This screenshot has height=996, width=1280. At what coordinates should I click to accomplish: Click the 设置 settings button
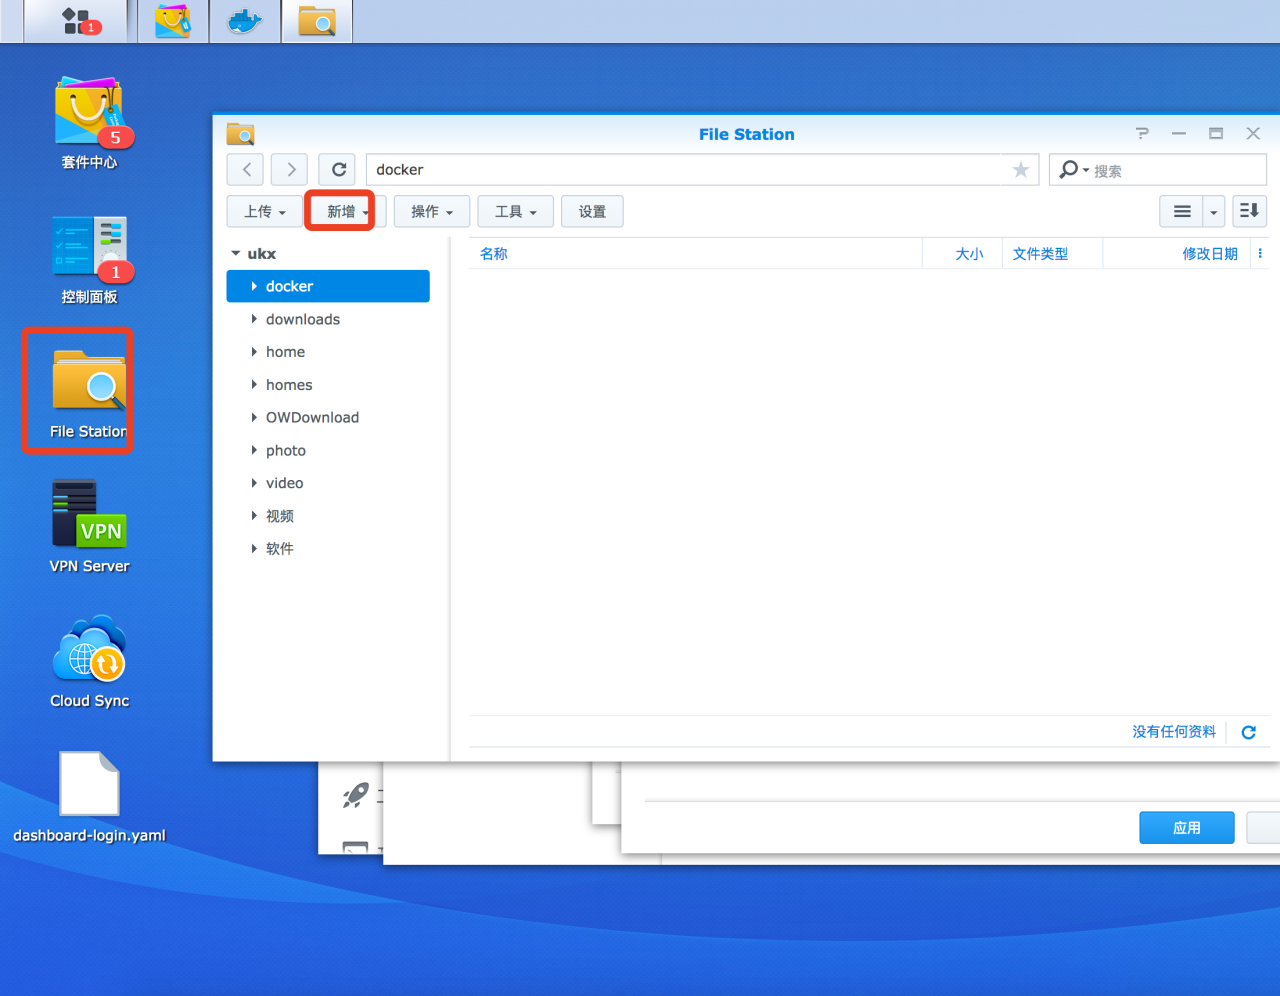(x=592, y=212)
